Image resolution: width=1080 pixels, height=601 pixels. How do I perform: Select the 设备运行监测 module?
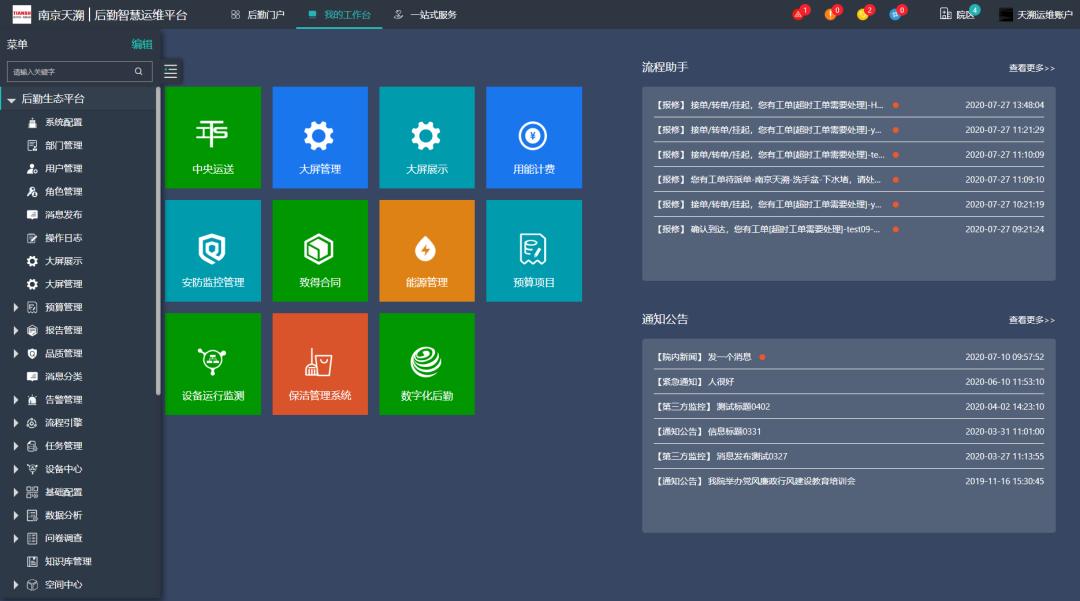(212, 363)
